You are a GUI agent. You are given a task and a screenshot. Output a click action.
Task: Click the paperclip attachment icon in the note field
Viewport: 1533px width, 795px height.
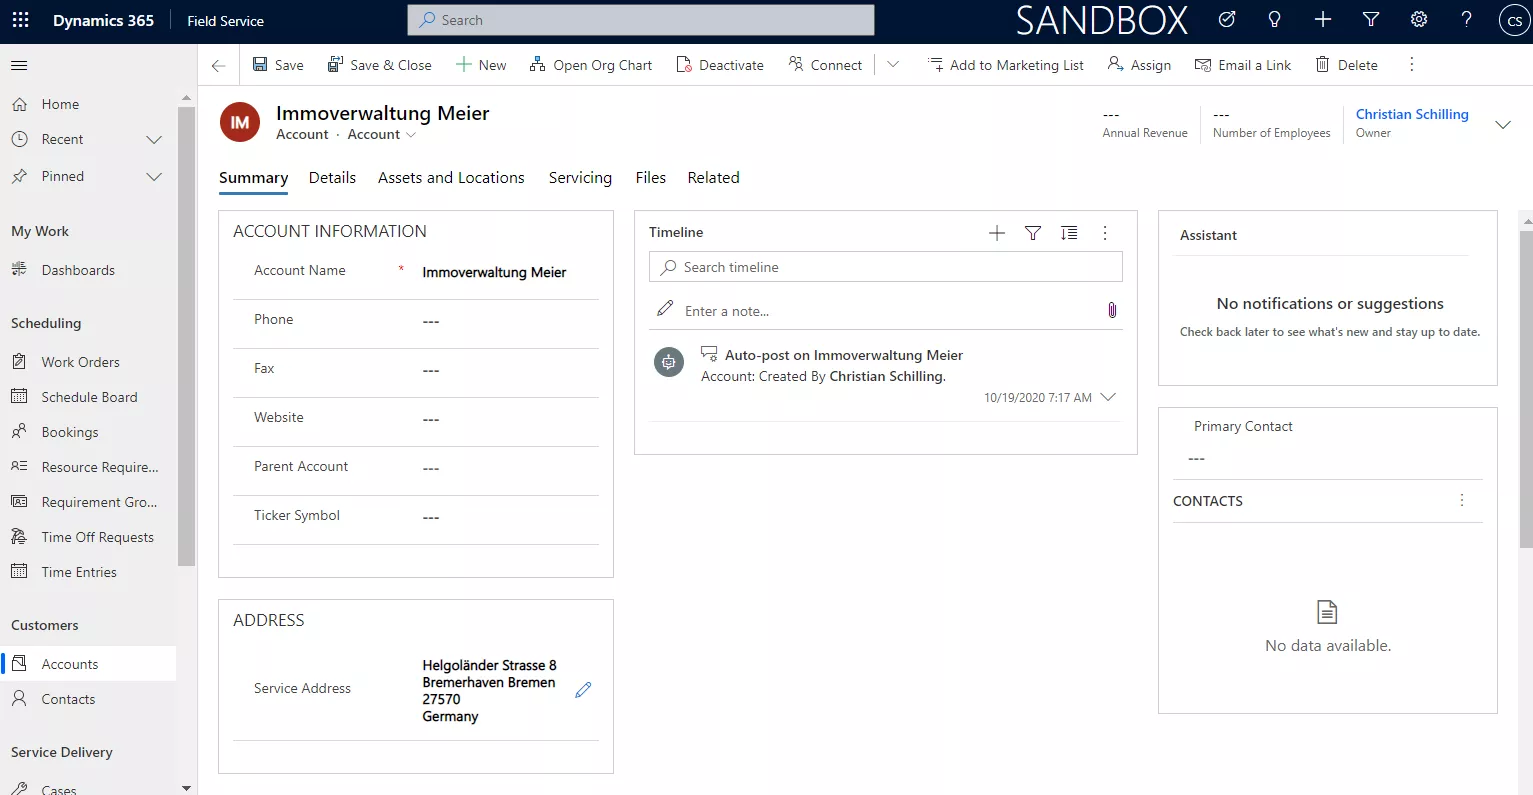(1112, 310)
